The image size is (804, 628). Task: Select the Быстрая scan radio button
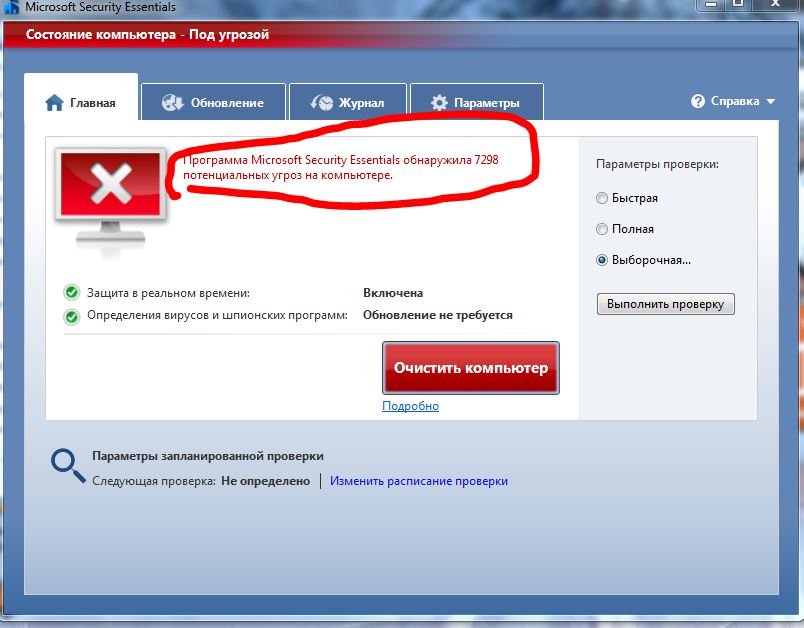pyautogui.click(x=602, y=198)
